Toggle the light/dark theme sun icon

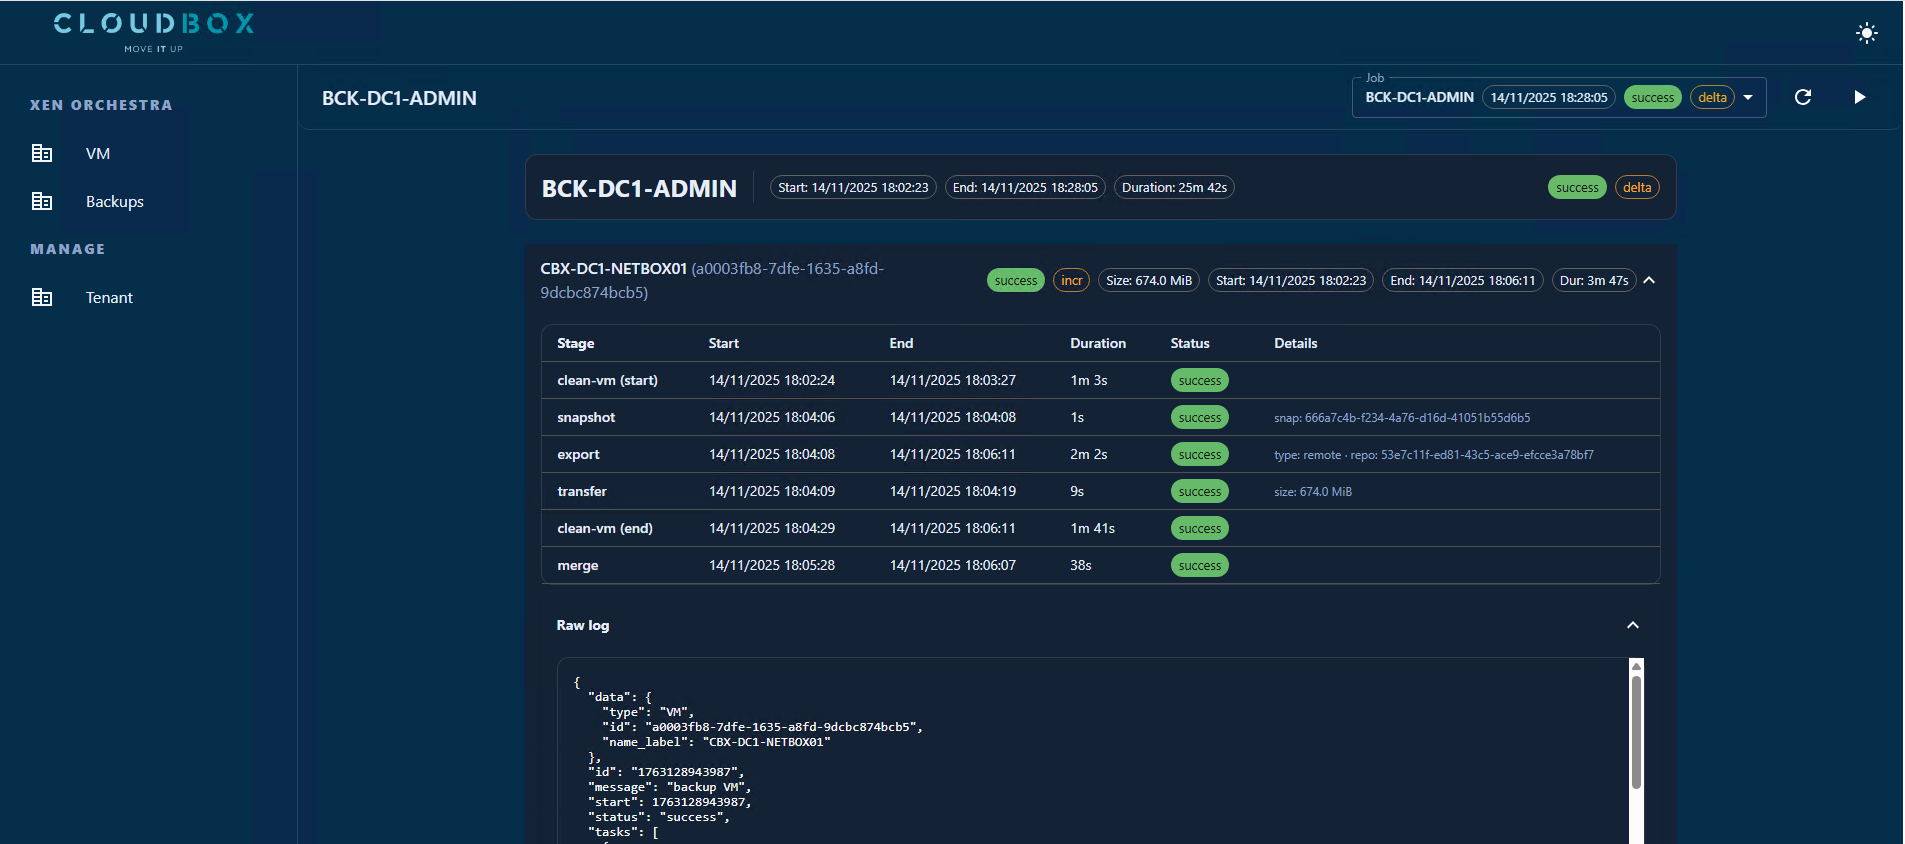1866,33
